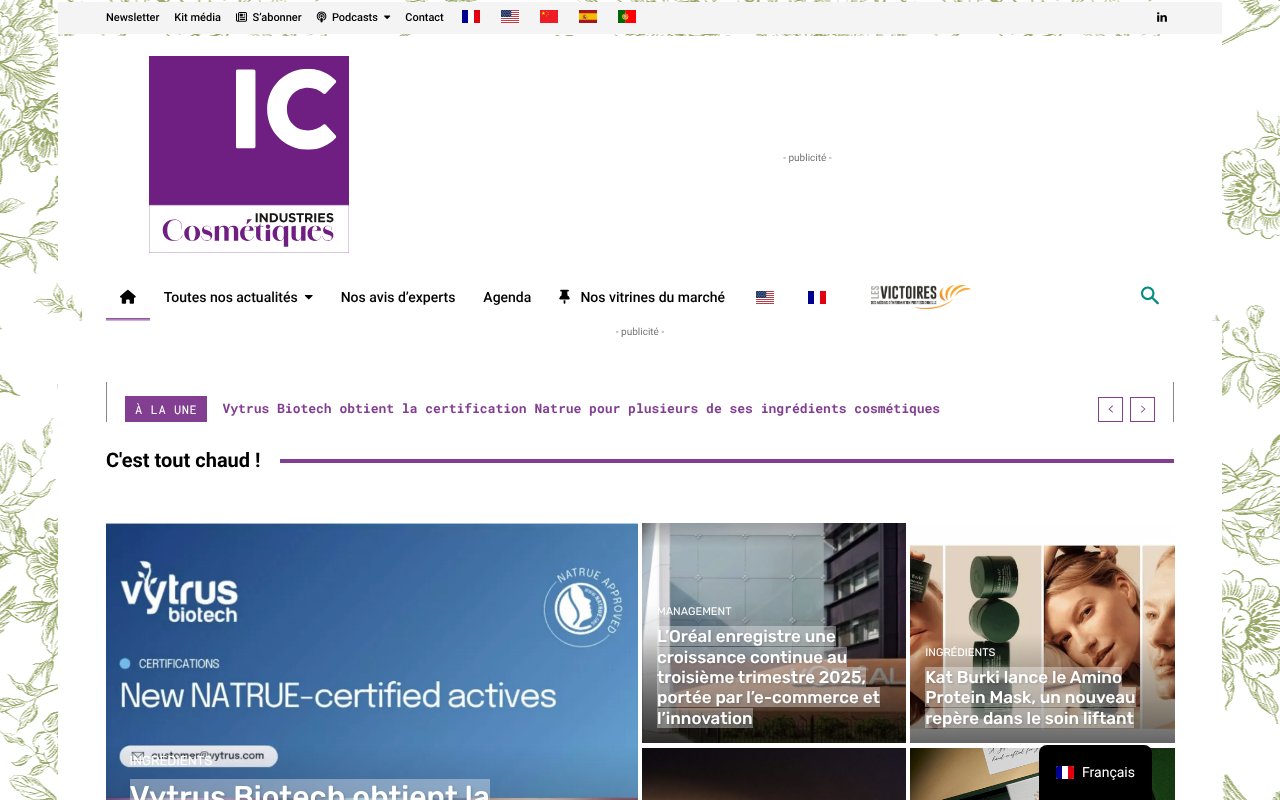The width and height of the screenshot is (1280, 800).
Task: Open the Agenda menu item
Action: click(x=507, y=296)
